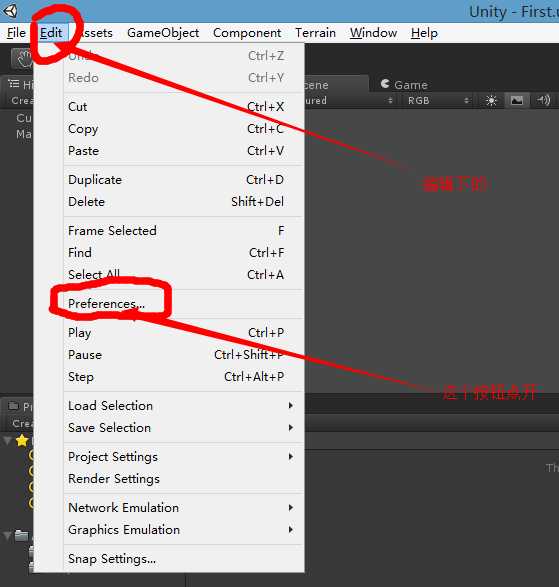Open the Help menu
The height and width of the screenshot is (587, 559).
(424, 33)
